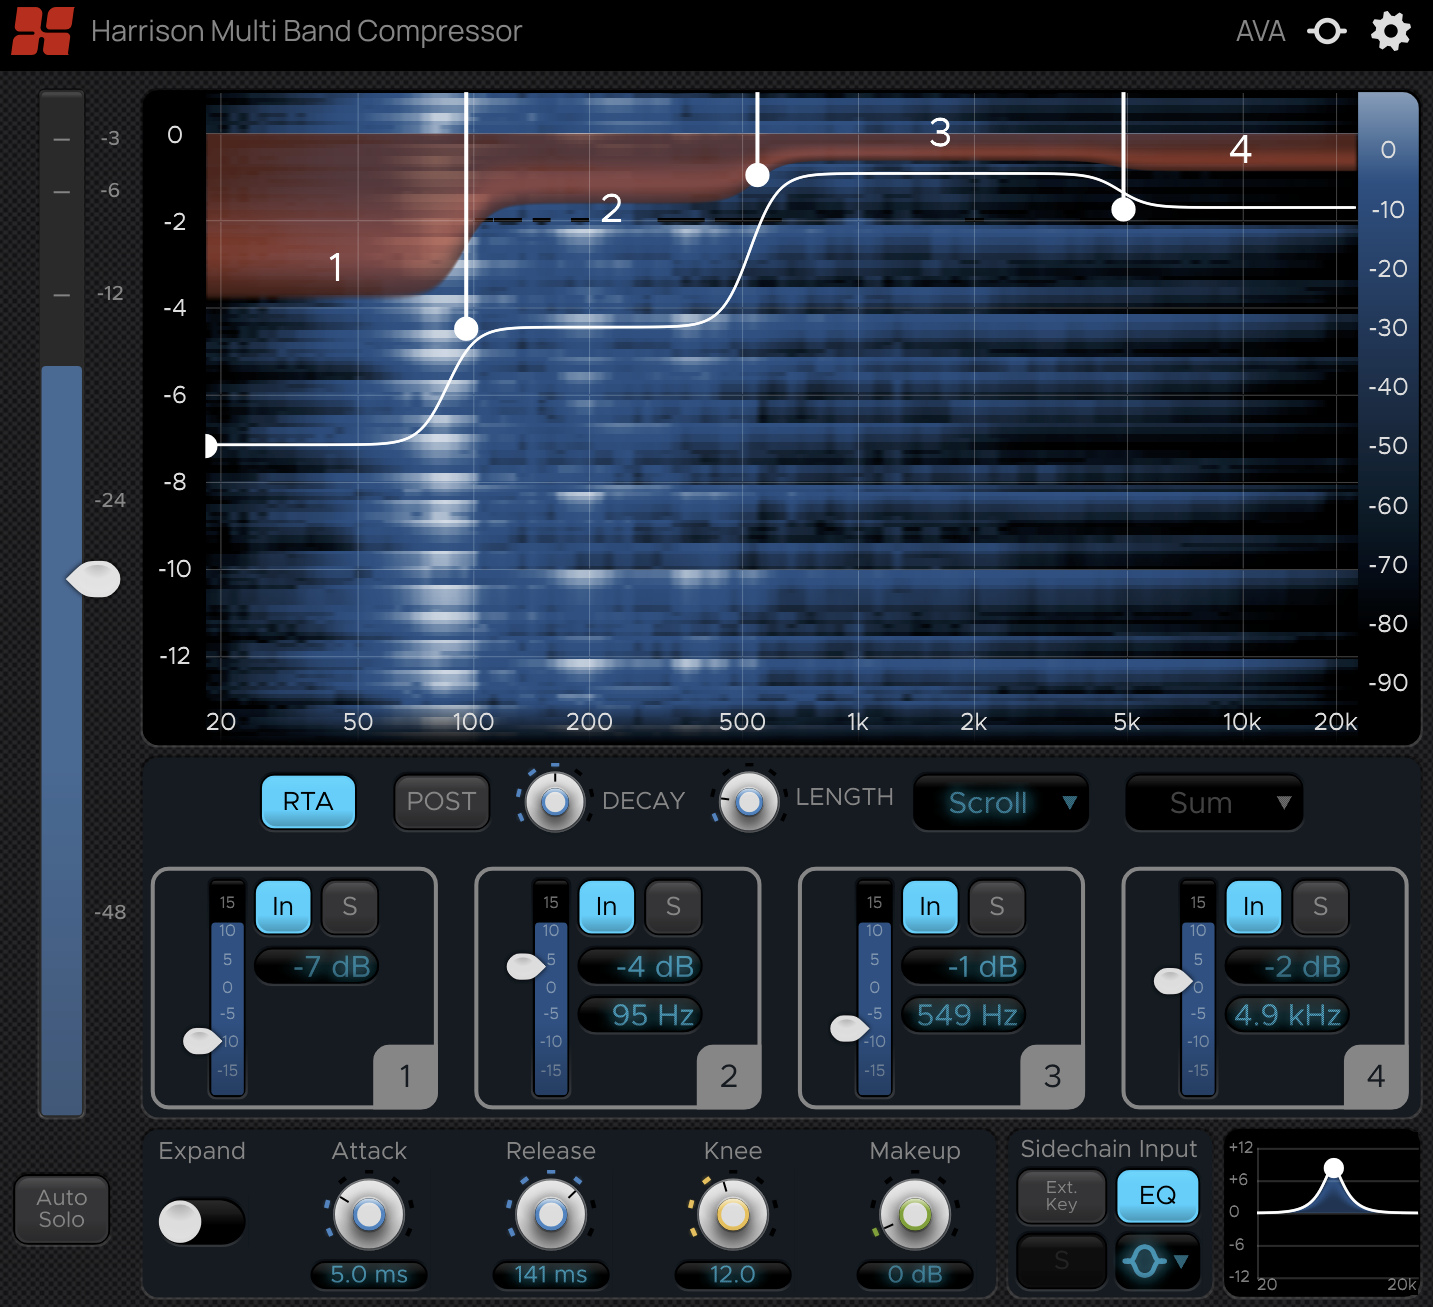
Task: Toggle band 2 In button
Action: pos(606,906)
